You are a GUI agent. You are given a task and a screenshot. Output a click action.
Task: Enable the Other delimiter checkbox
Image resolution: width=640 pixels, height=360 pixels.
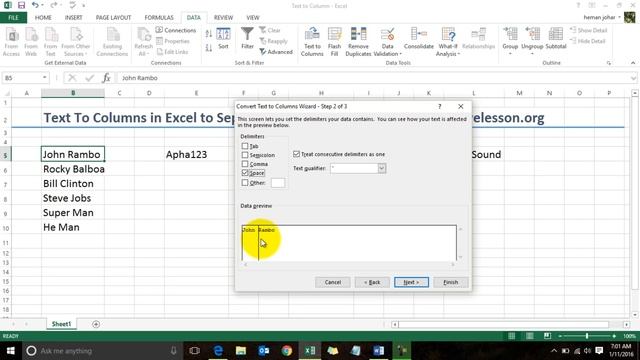(245, 183)
